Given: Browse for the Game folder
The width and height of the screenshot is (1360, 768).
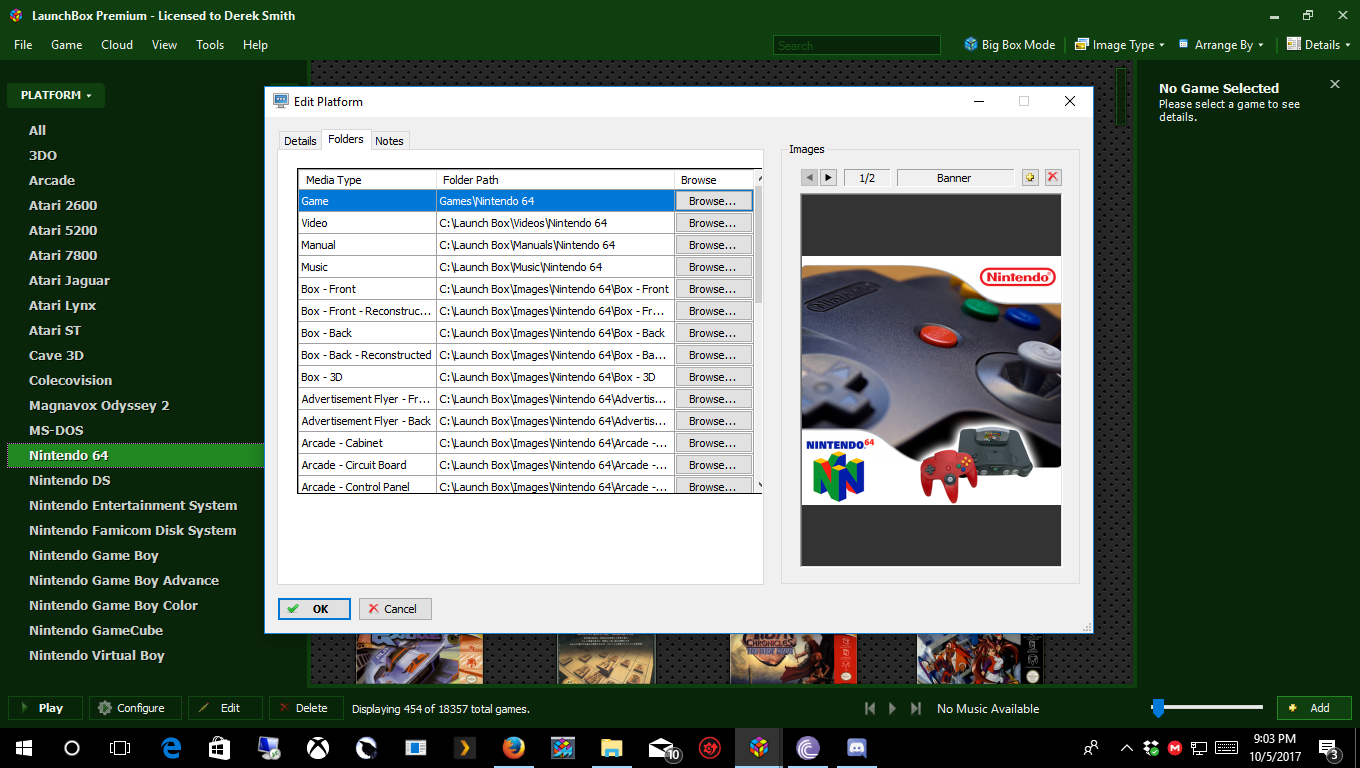Looking at the screenshot, I should click(714, 201).
